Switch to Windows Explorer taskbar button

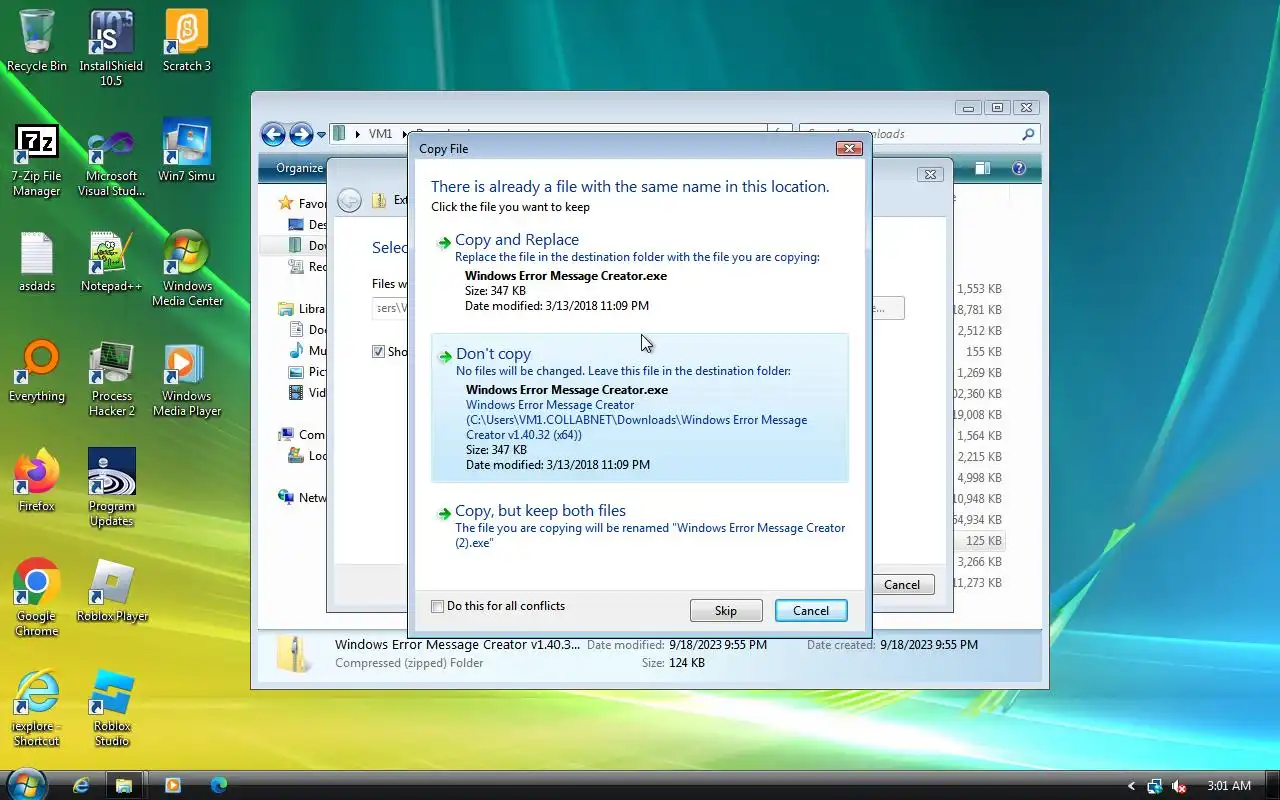pyautogui.click(x=124, y=785)
